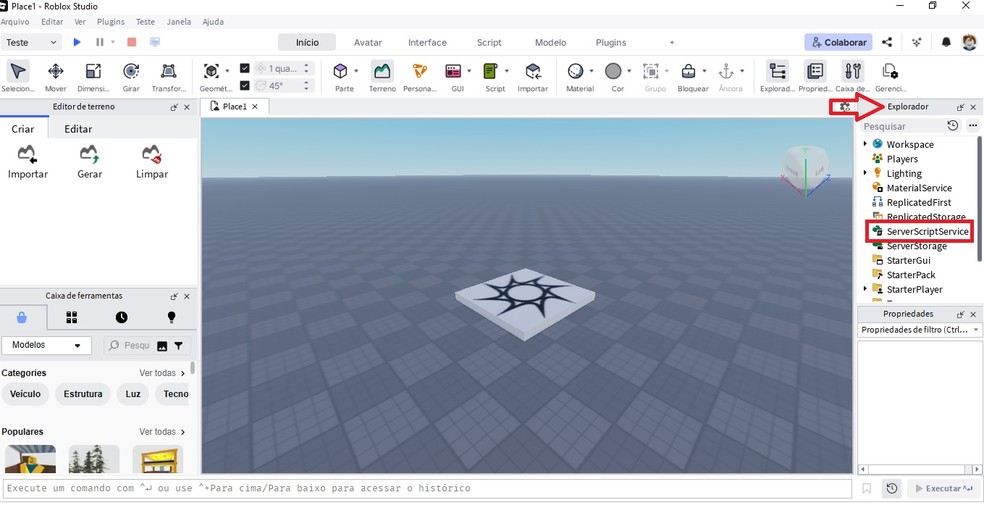This screenshot has height=521, width=984.
Task: Filter by the Estrutura category chip
Action: click(x=83, y=394)
